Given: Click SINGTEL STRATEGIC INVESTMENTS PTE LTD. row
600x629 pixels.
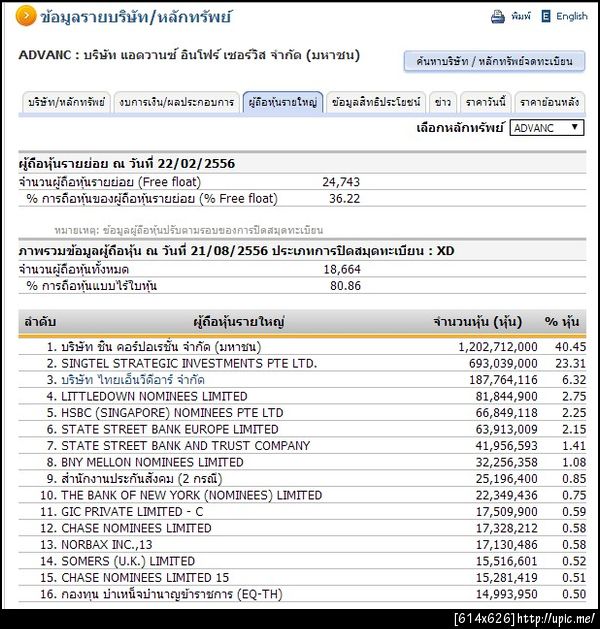Looking at the screenshot, I should tap(302, 363).
